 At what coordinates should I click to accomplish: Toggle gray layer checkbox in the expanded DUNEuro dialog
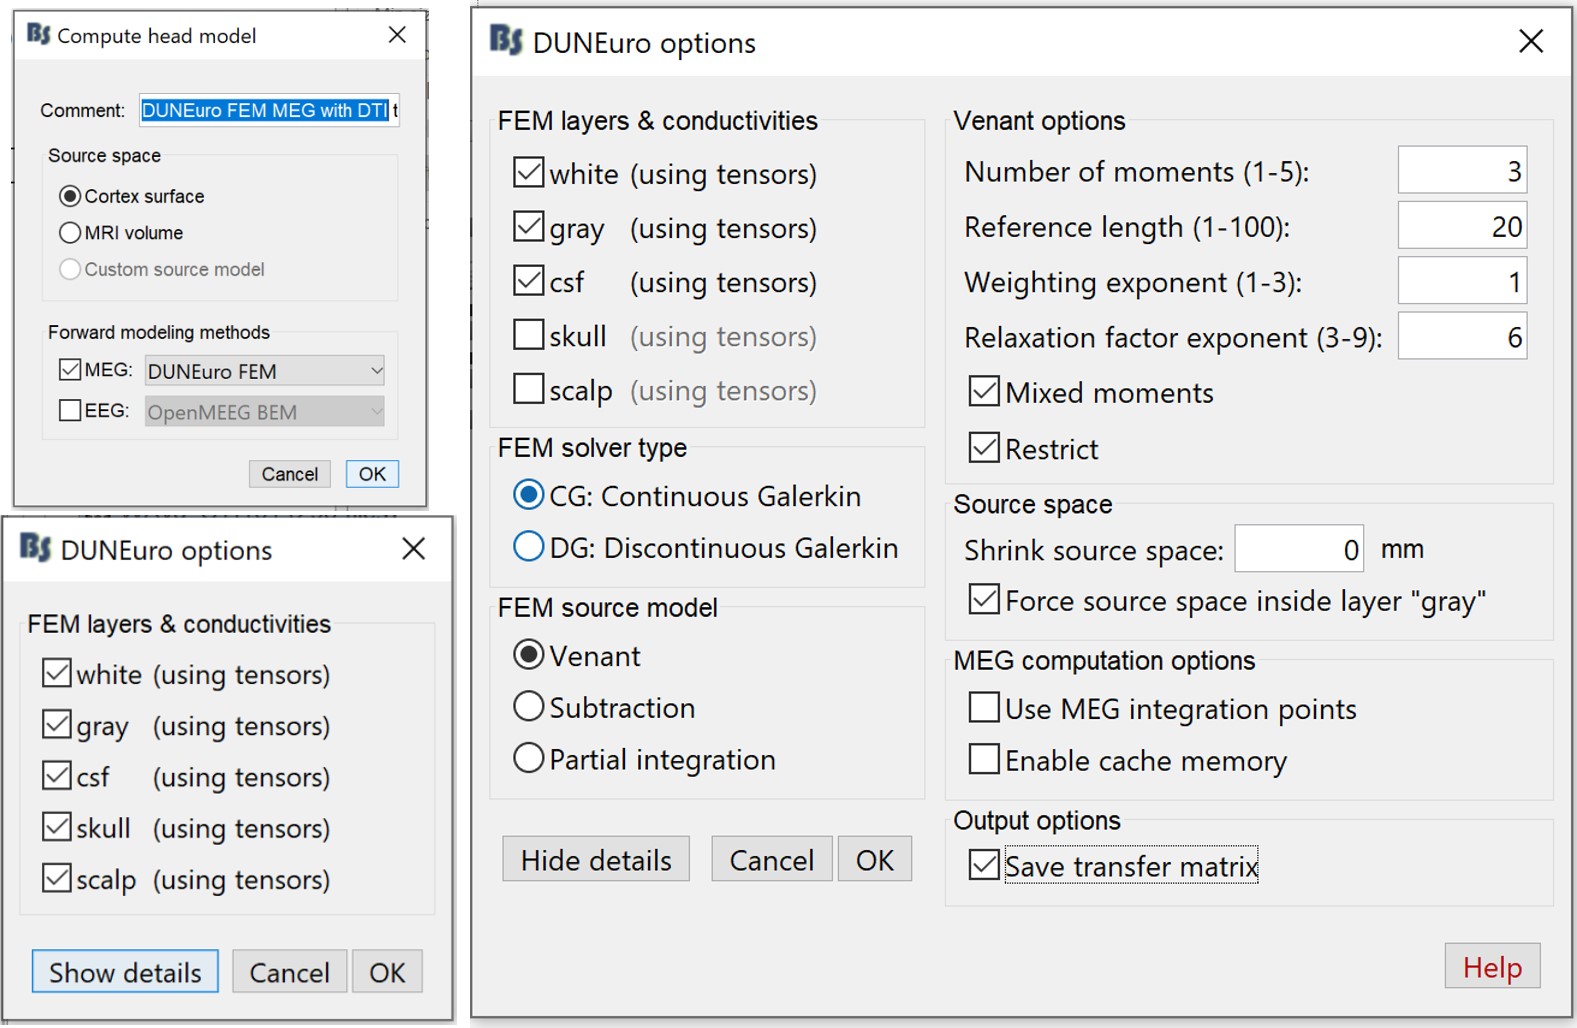529,226
